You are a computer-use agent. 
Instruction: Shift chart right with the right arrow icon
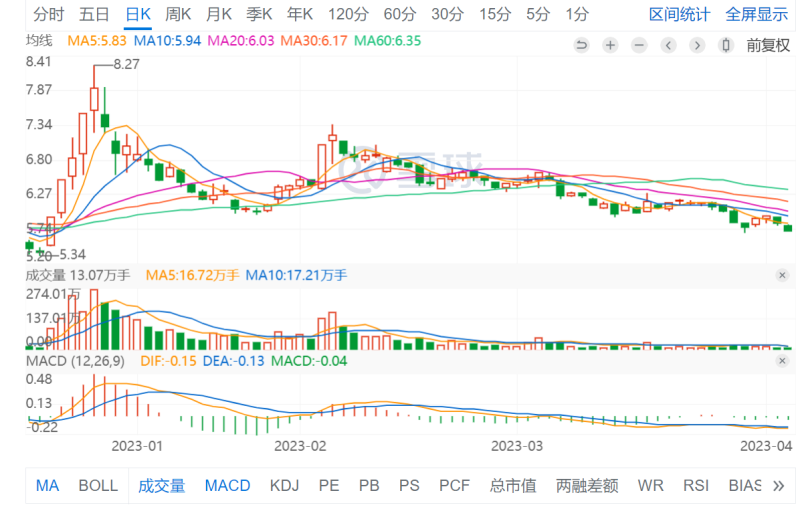pos(697,45)
